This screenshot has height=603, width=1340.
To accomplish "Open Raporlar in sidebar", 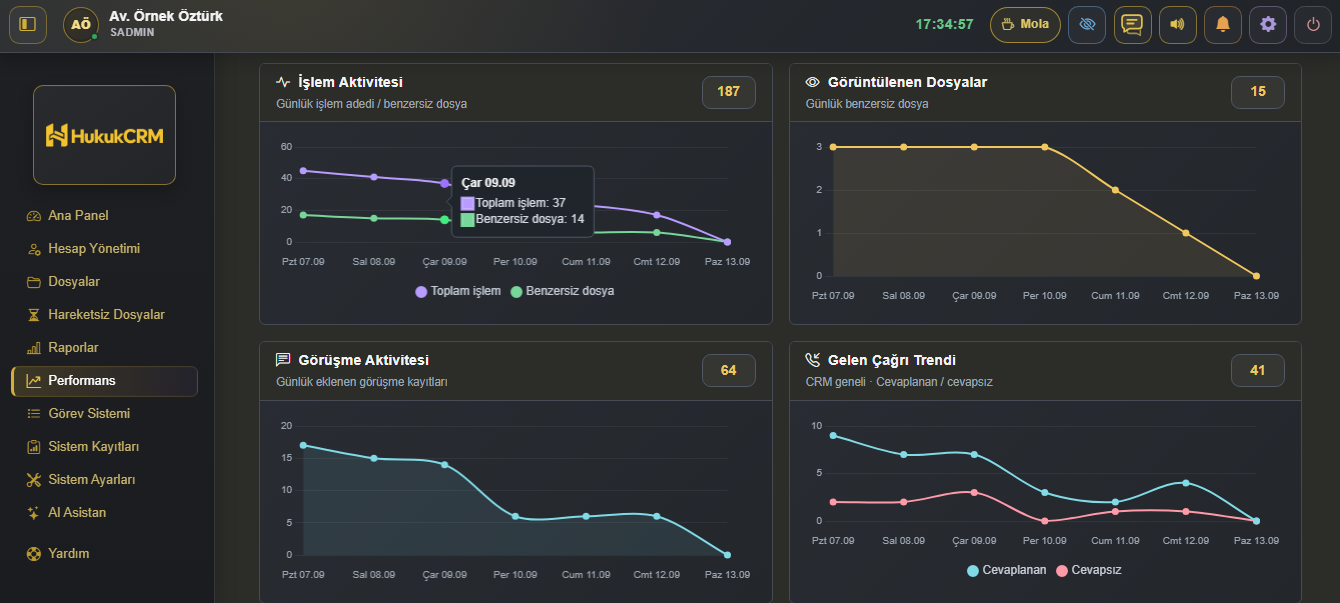I will 104,348.
